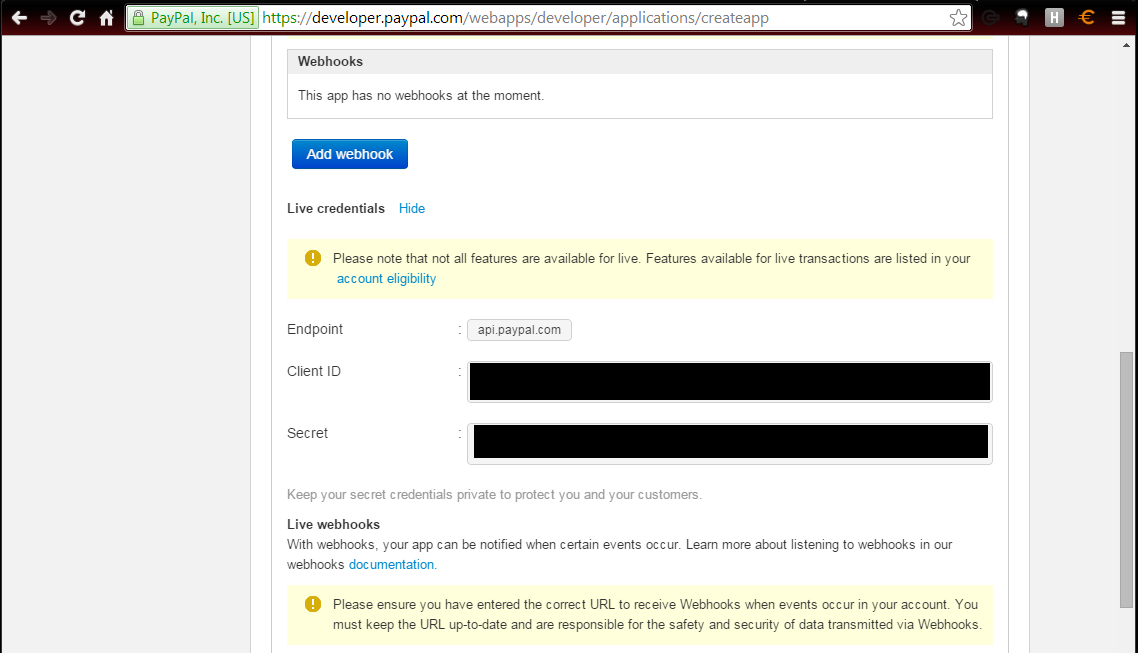Click the redacted Client ID field
The width and height of the screenshot is (1138, 653).
(729, 382)
